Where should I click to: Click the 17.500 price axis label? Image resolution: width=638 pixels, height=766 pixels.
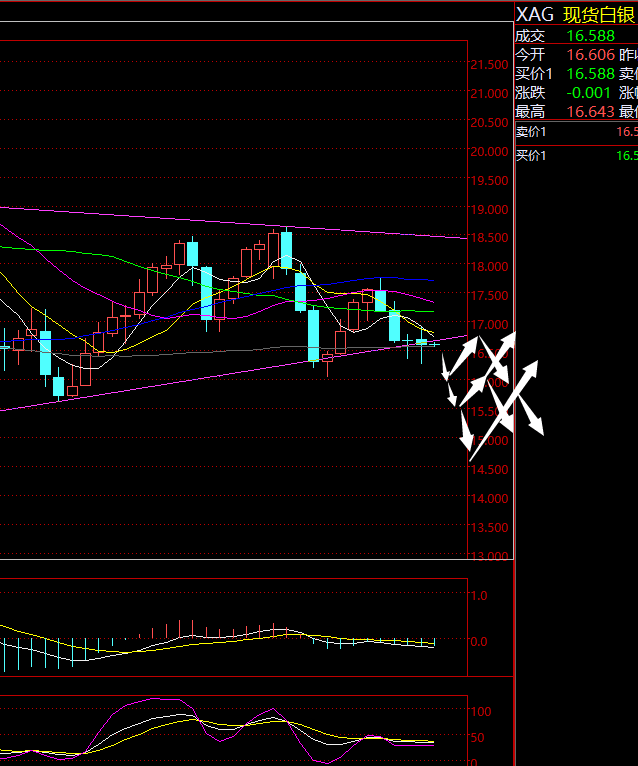489,296
